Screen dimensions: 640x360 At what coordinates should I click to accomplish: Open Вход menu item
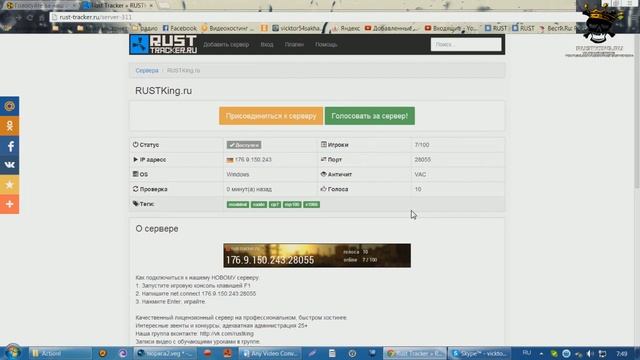(267, 44)
